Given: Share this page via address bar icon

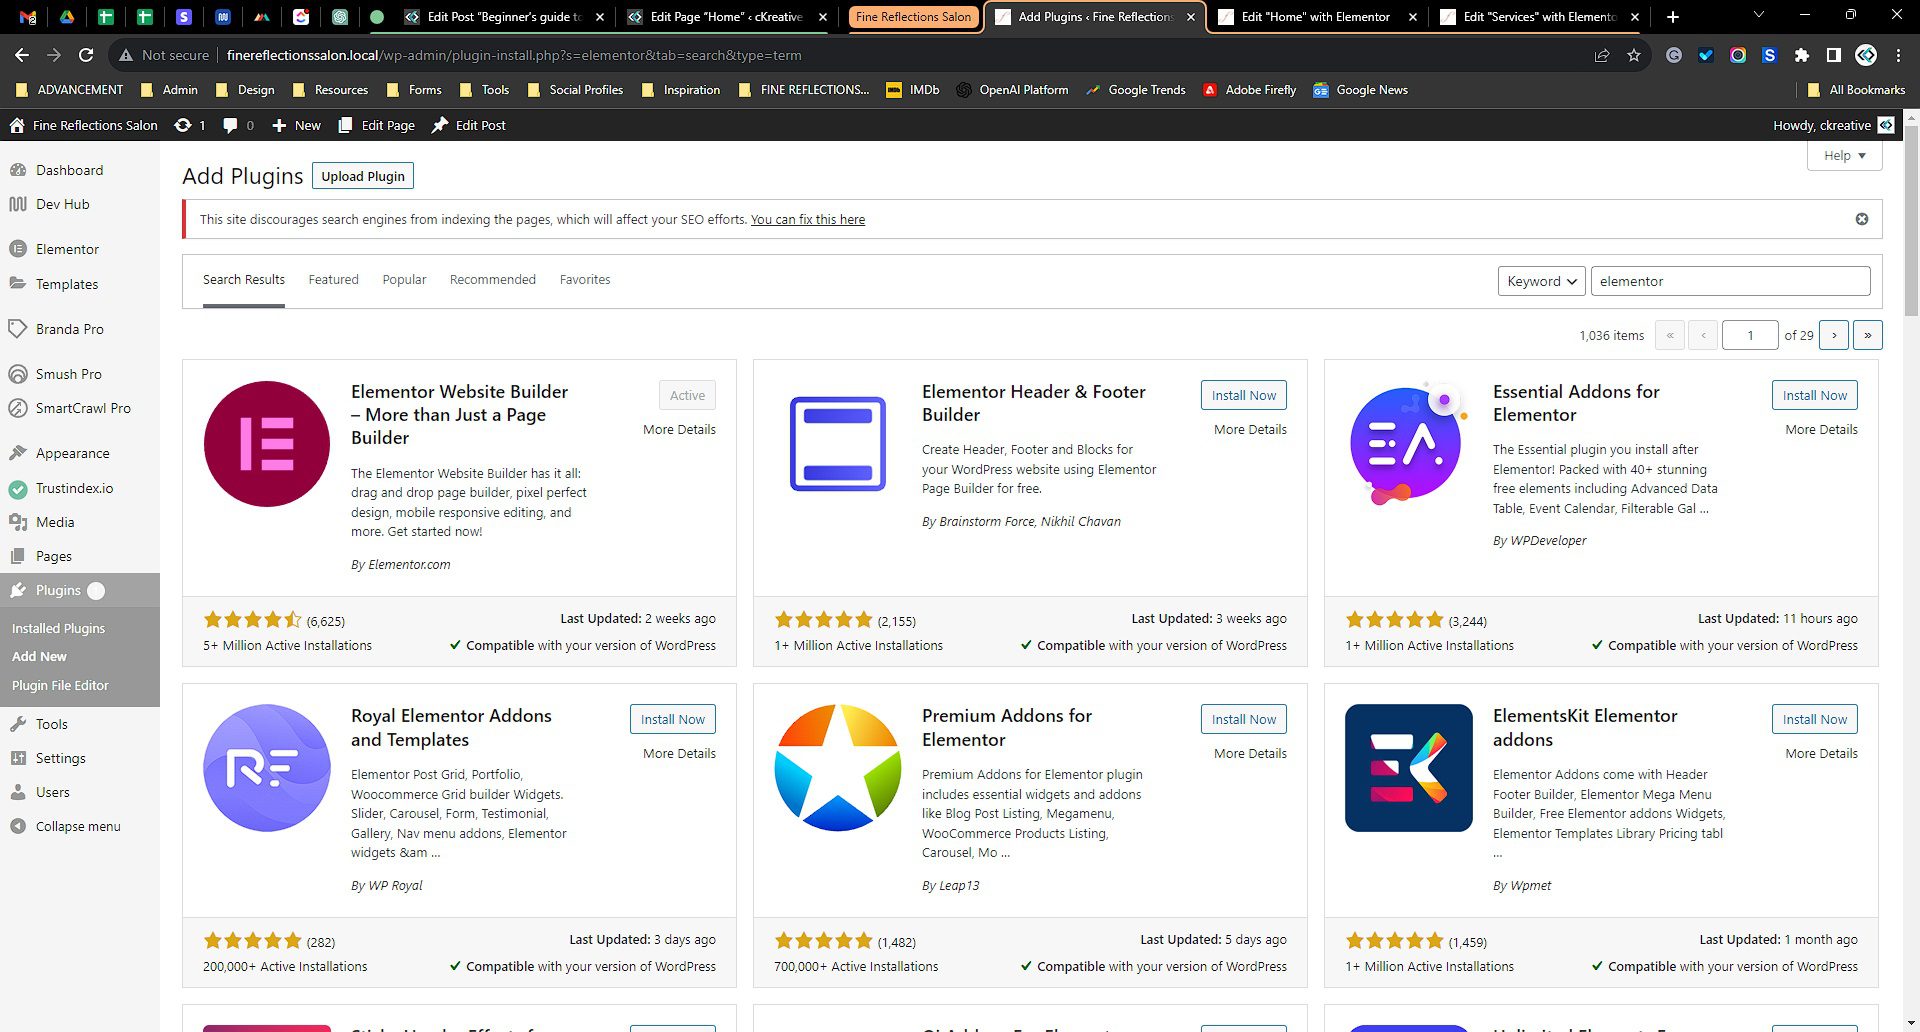Looking at the screenshot, I should point(1602,55).
